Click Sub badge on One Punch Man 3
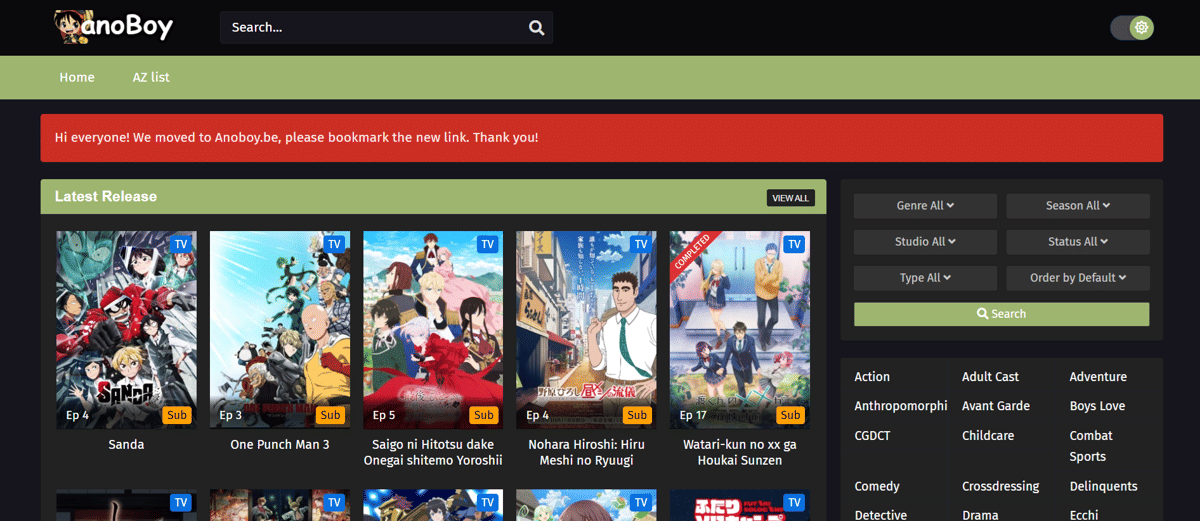1200x521 pixels. [x=331, y=415]
